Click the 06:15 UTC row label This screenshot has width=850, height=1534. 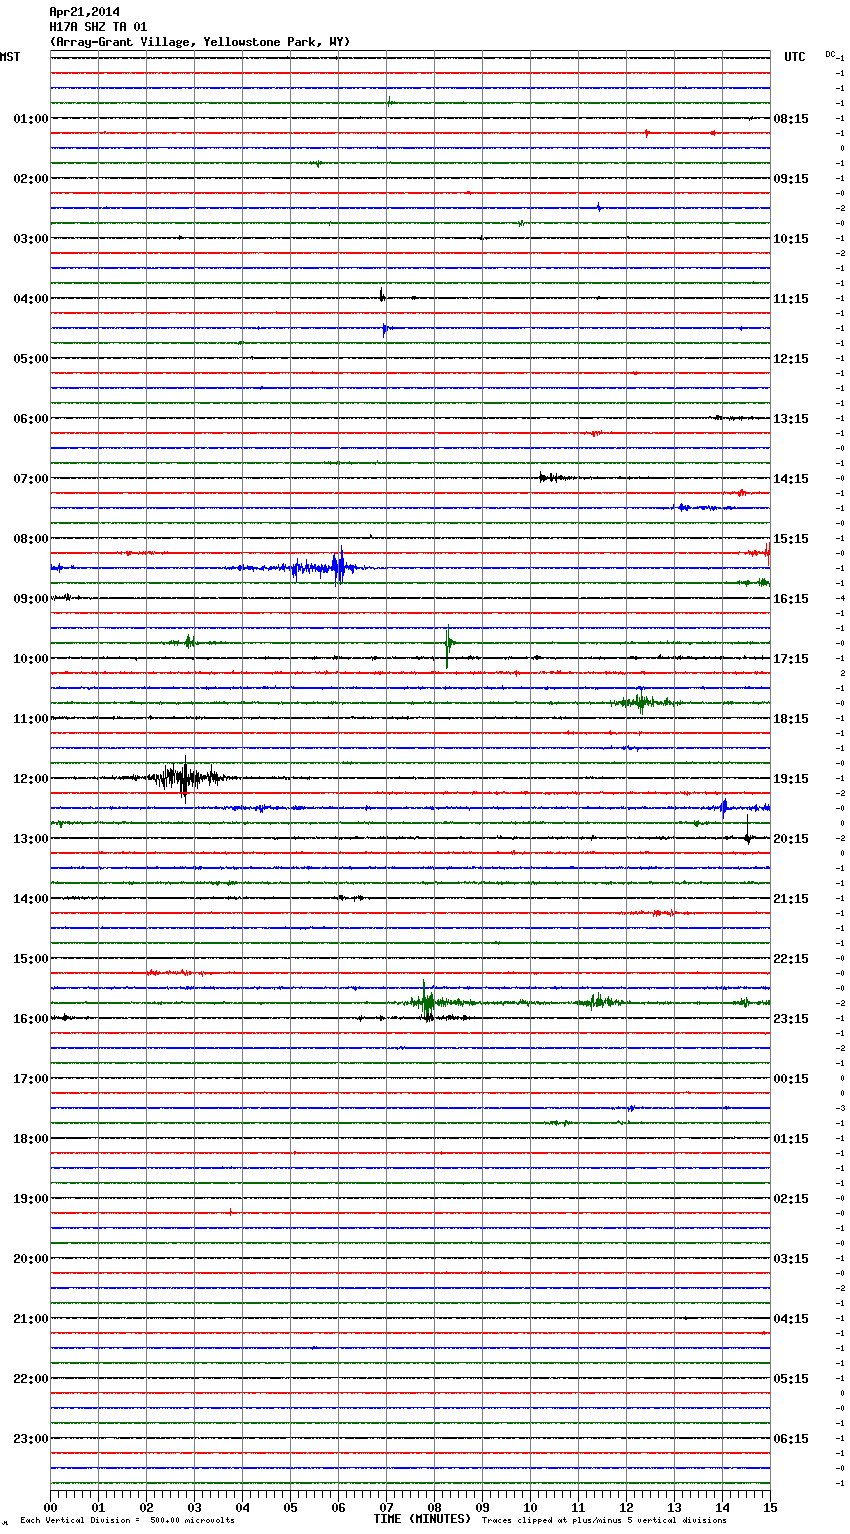[791, 1439]
